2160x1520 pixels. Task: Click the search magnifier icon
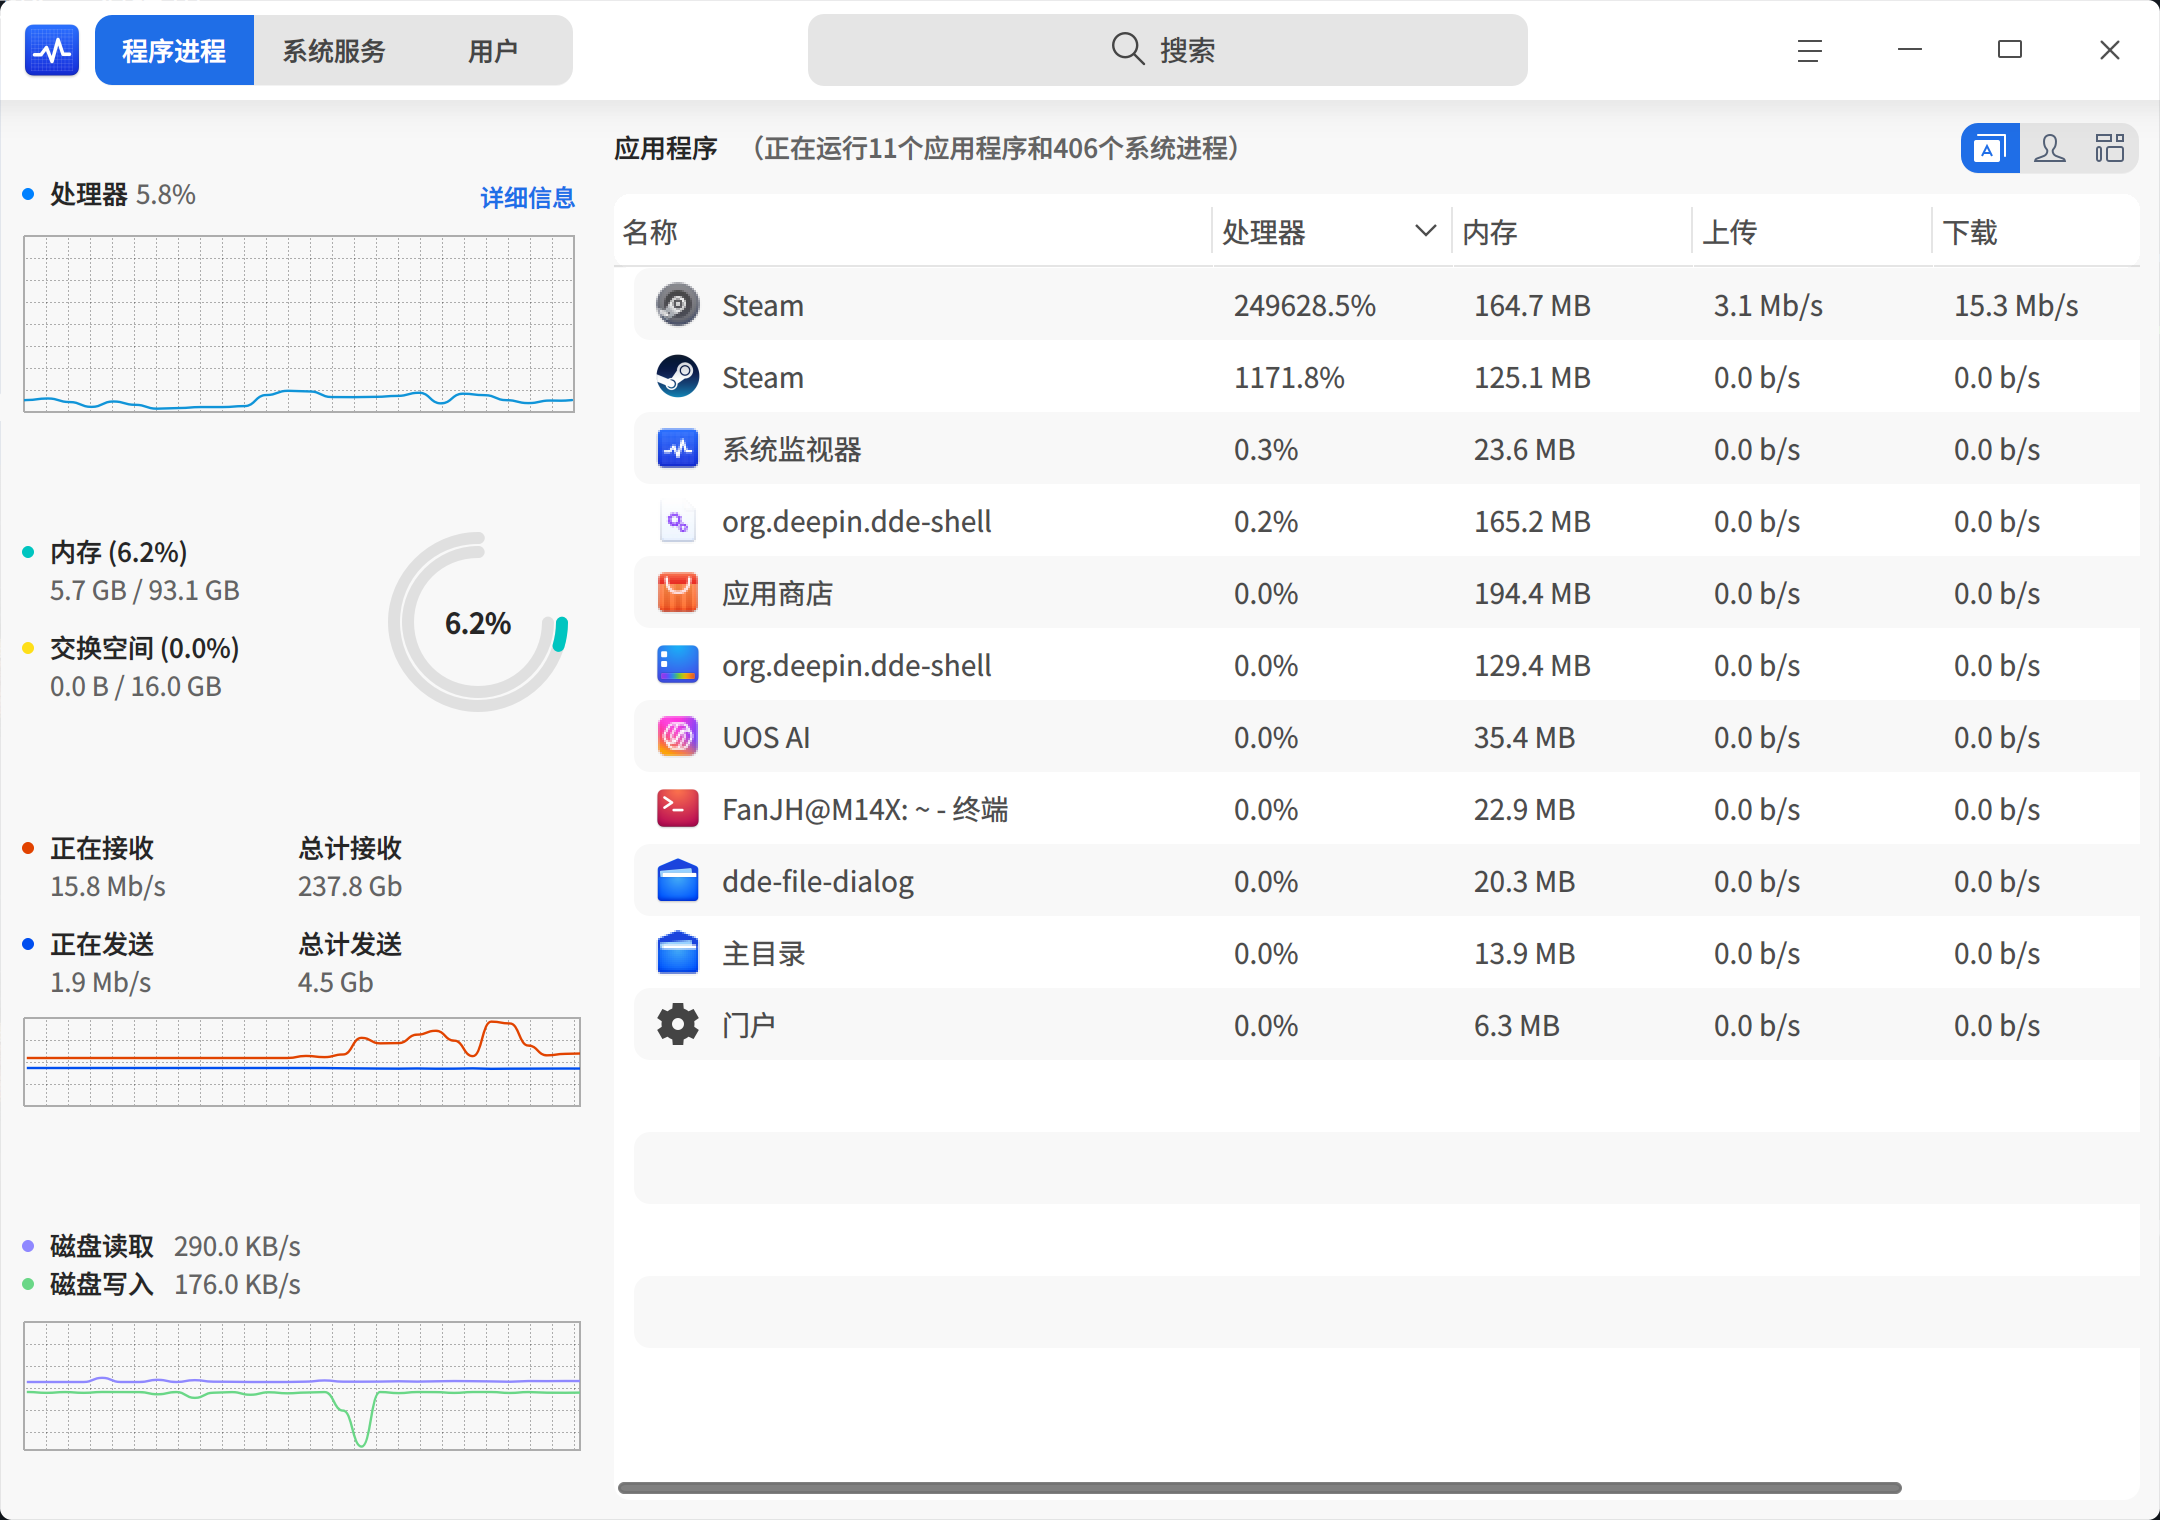tap(1128, 49)
